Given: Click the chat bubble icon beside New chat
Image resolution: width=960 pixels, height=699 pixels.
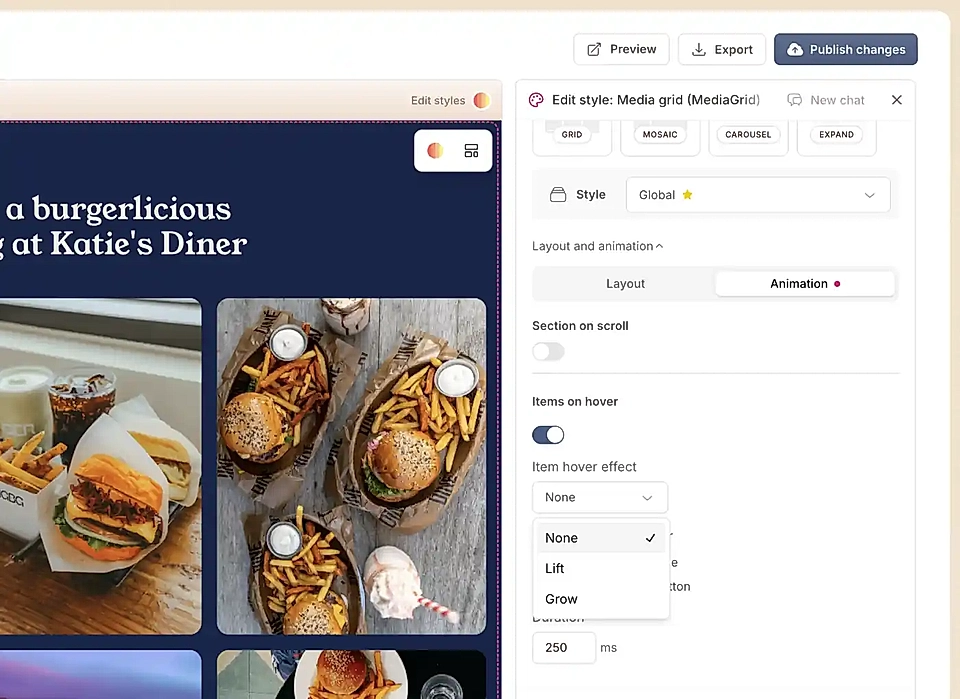Looking at the screenshot, I should 795,100.
